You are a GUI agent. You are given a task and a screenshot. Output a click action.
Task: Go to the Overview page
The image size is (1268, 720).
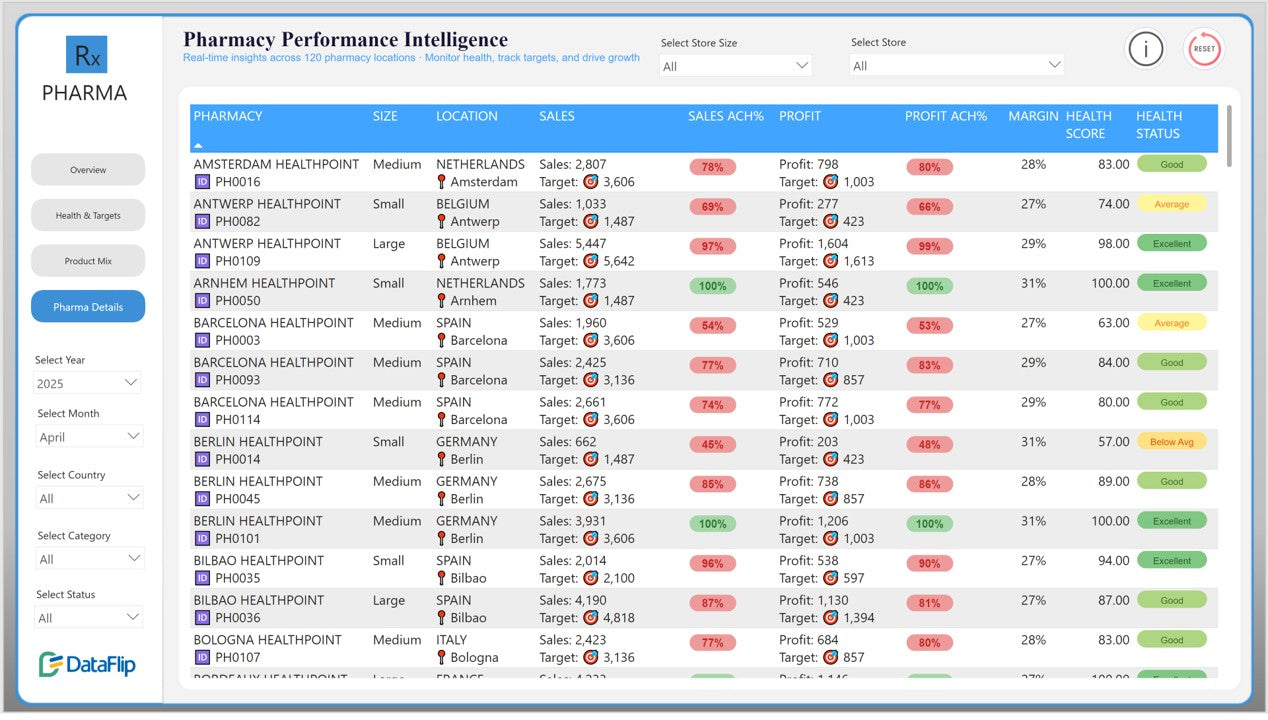click(88, 170)
